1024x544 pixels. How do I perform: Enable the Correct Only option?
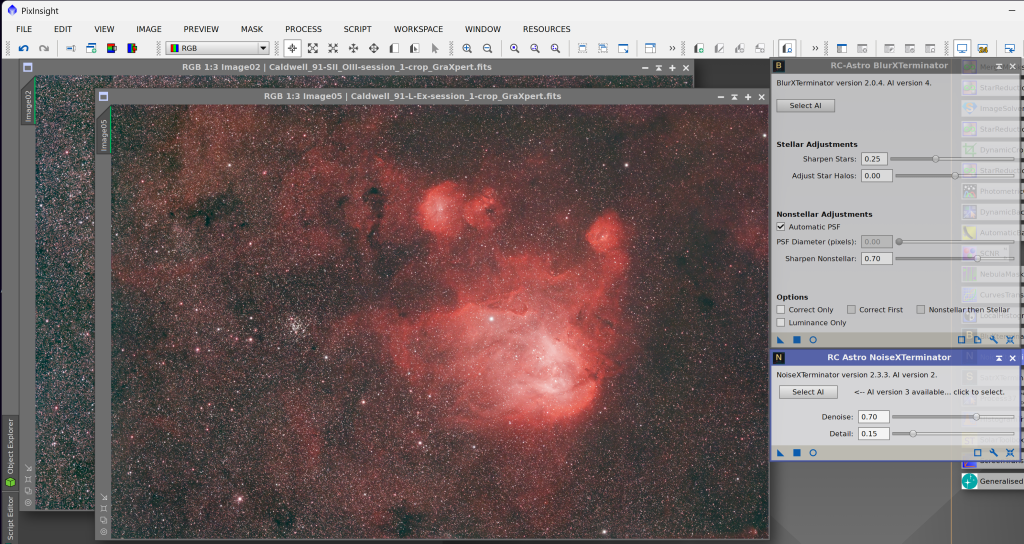pyautogui.click(x=781, y=310)
